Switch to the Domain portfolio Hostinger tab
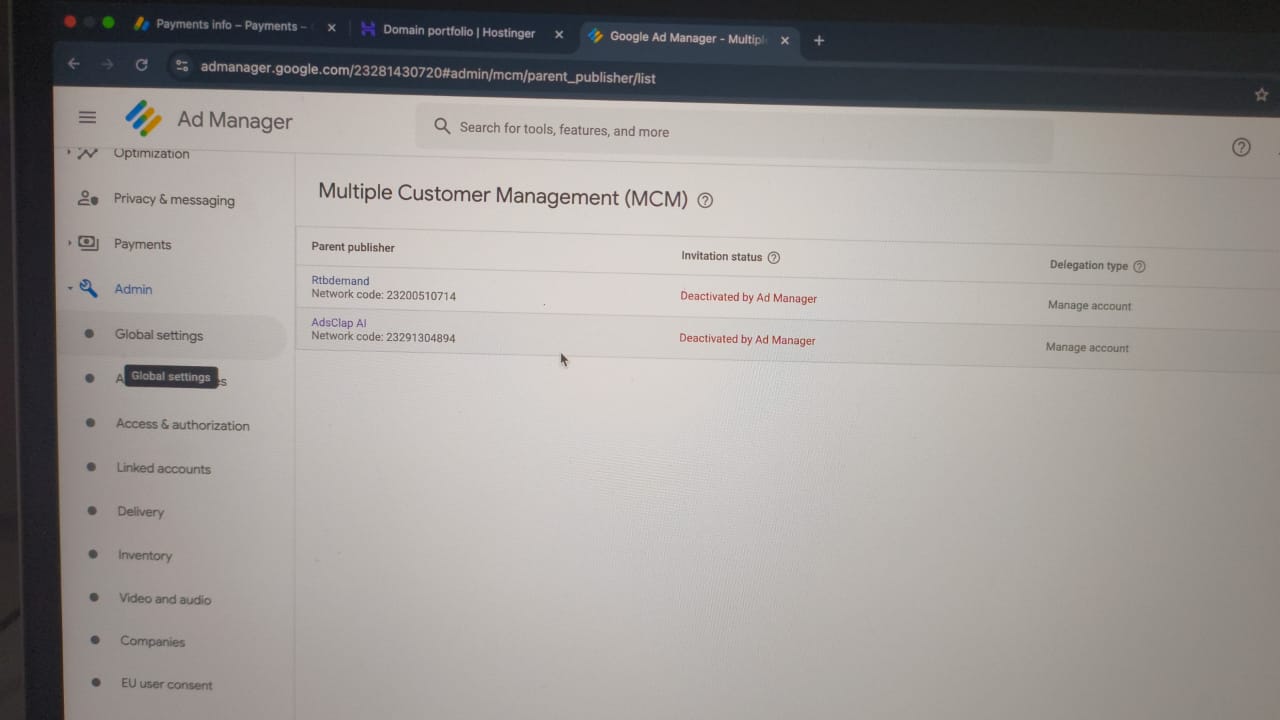The image size is (1280, 720). (459, 32)
